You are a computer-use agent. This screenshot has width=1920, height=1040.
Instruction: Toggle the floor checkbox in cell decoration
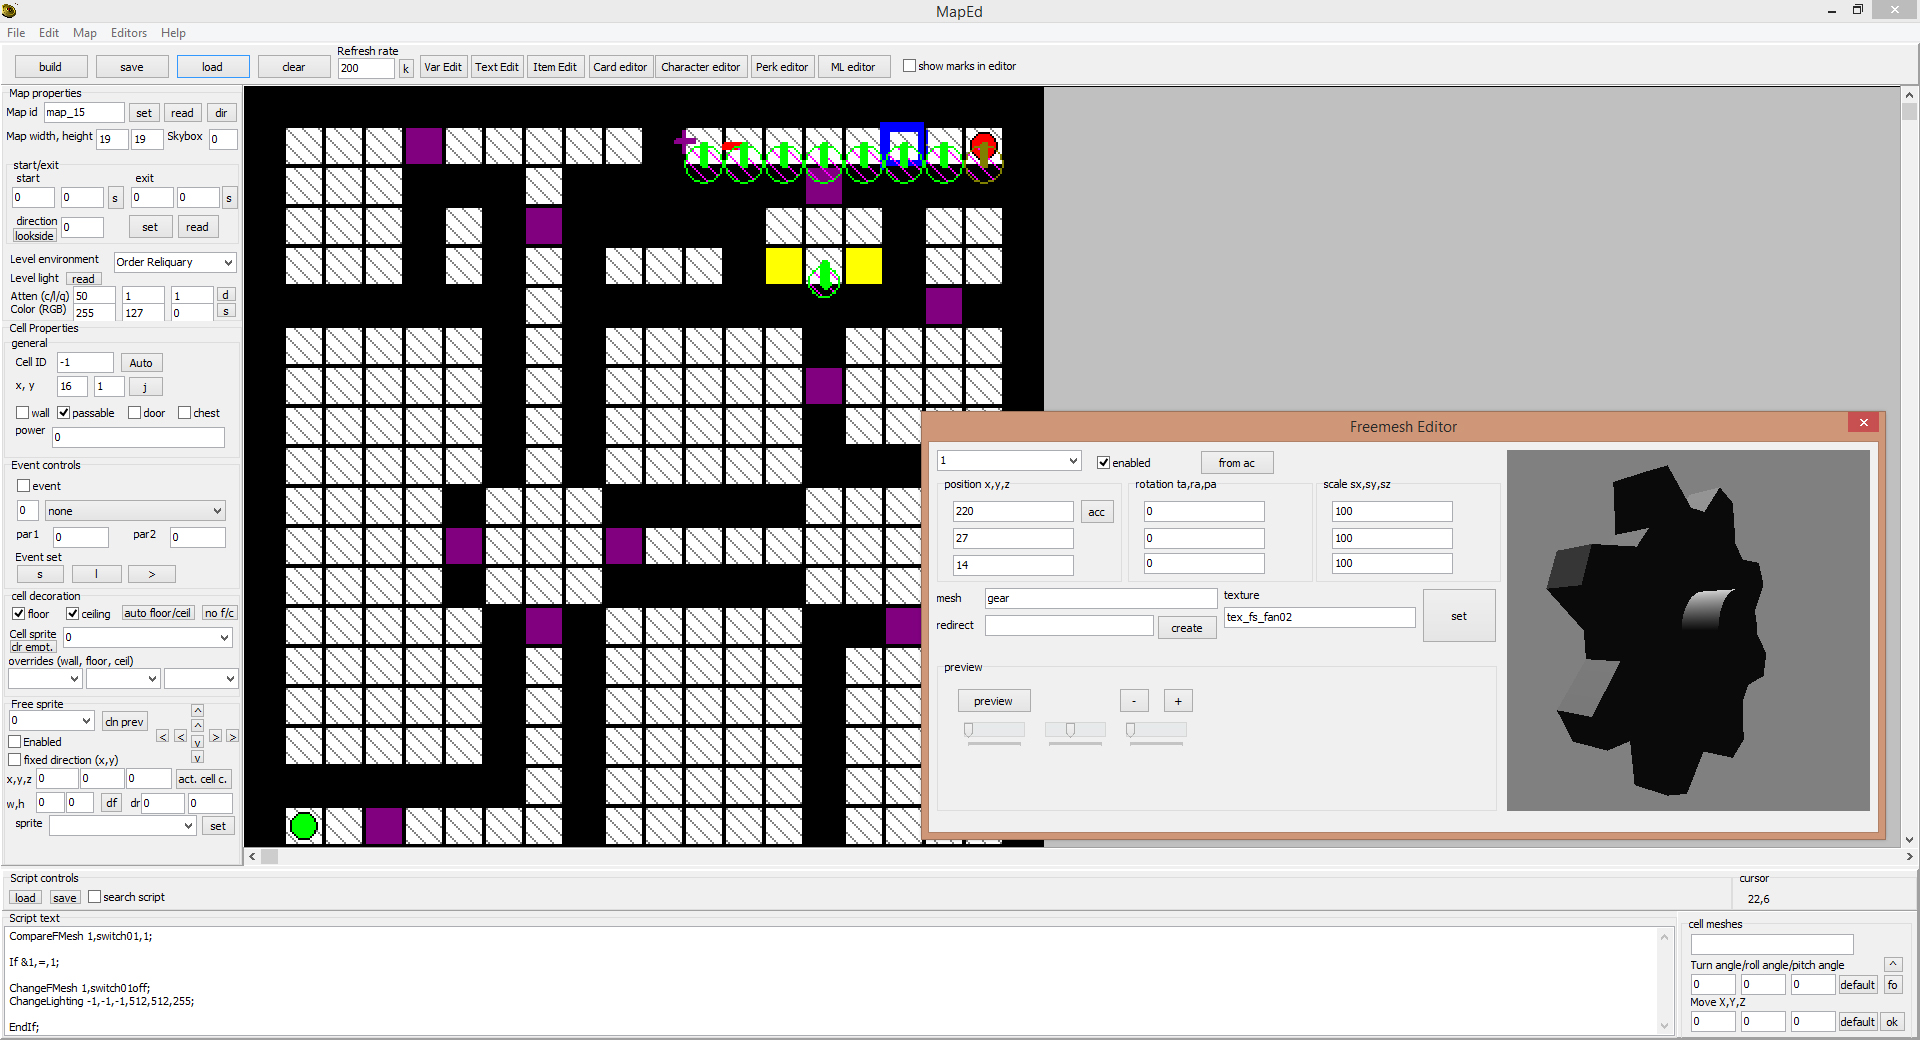(19, 614)
